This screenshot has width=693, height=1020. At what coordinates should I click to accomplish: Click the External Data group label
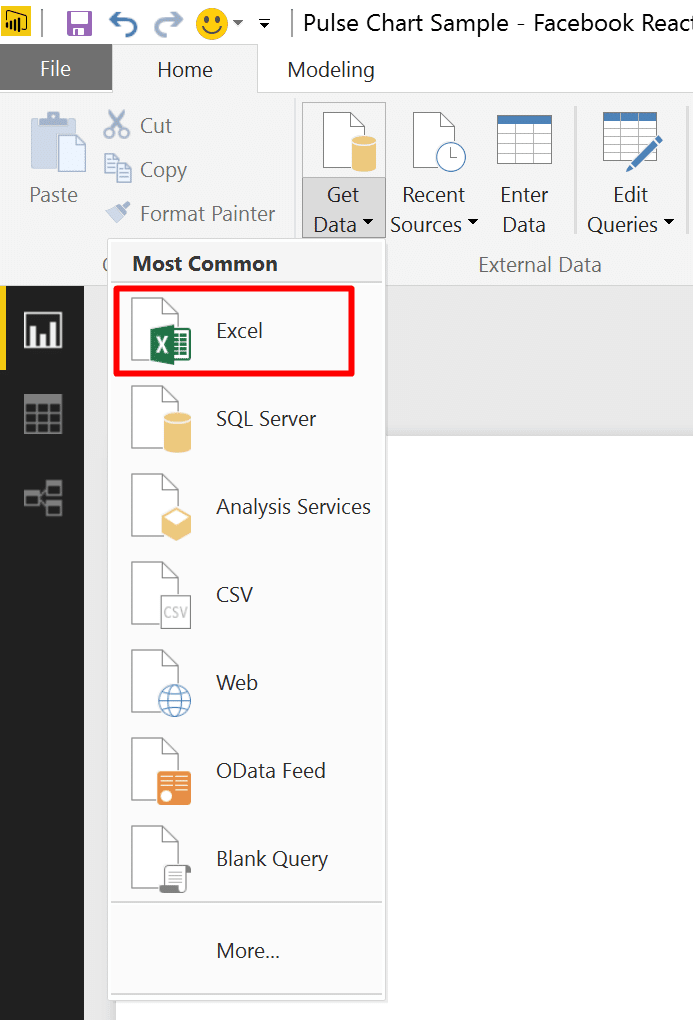point(539,265)
